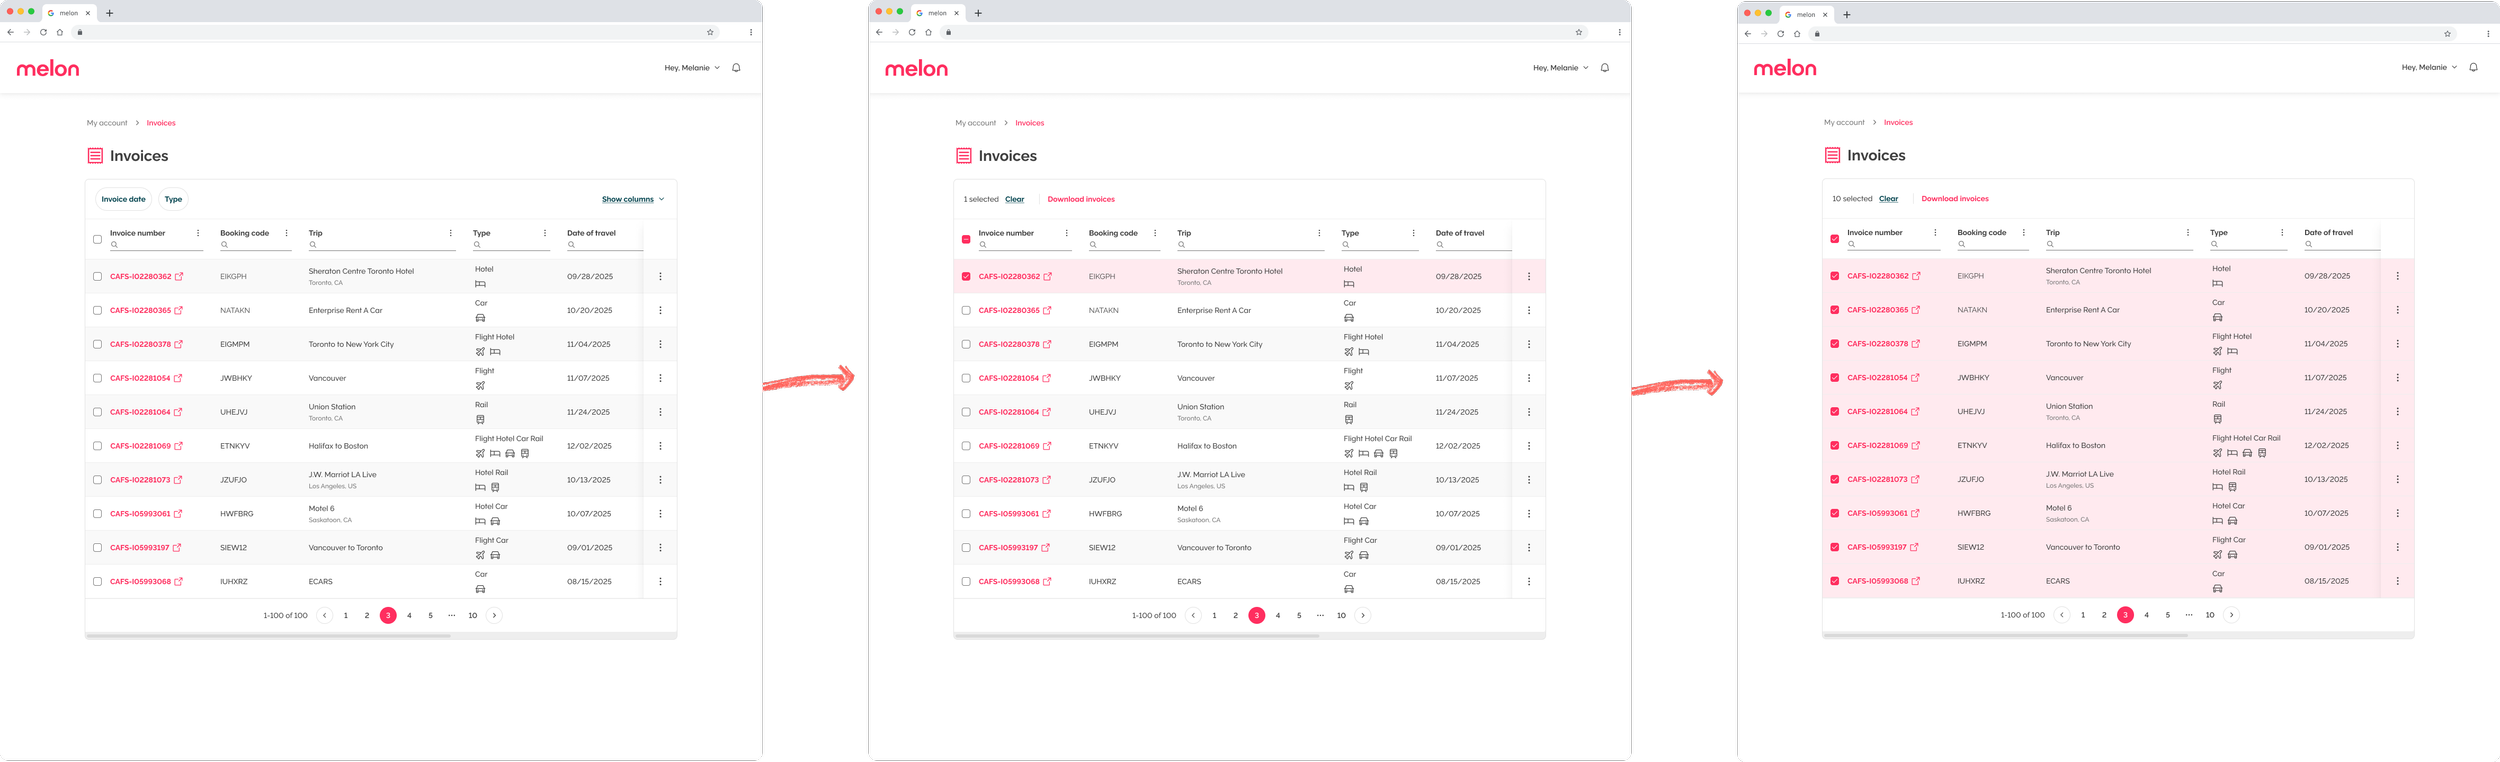Open external link icon for CAFS-I02280362, filter-chips window
The width and height of the screenshot is (2500, 762).
[179, 276]
